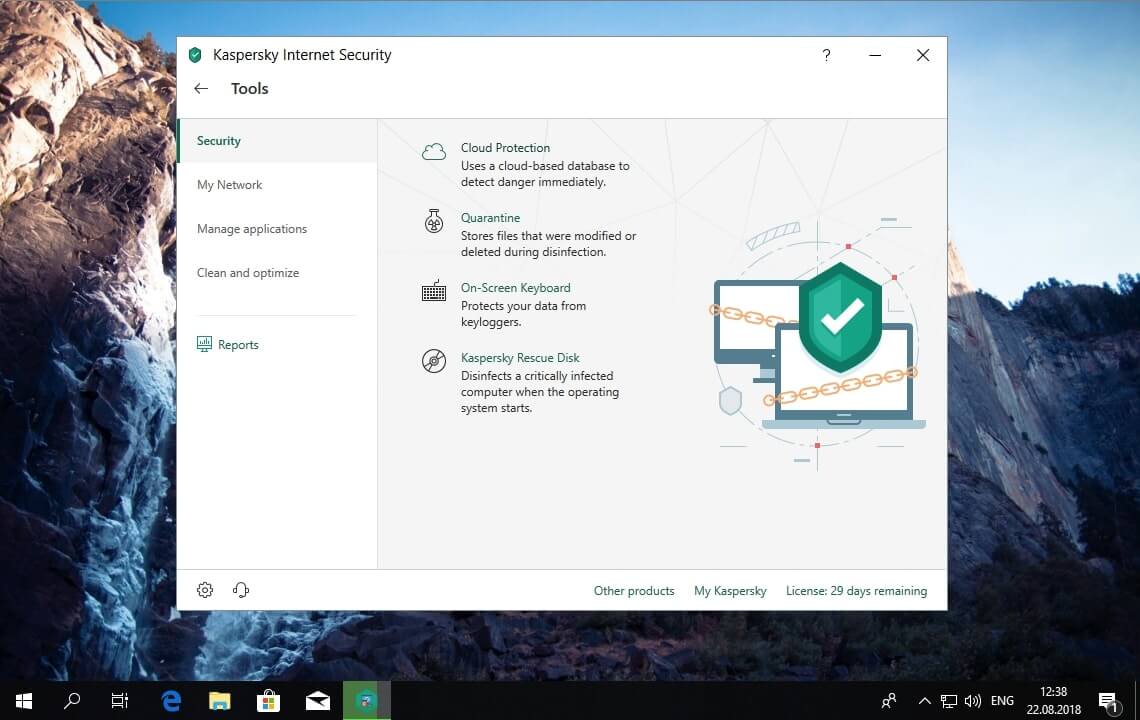Click text "Protects your data from"
The height and width of the screenshot is (720, 1140).
523,305
